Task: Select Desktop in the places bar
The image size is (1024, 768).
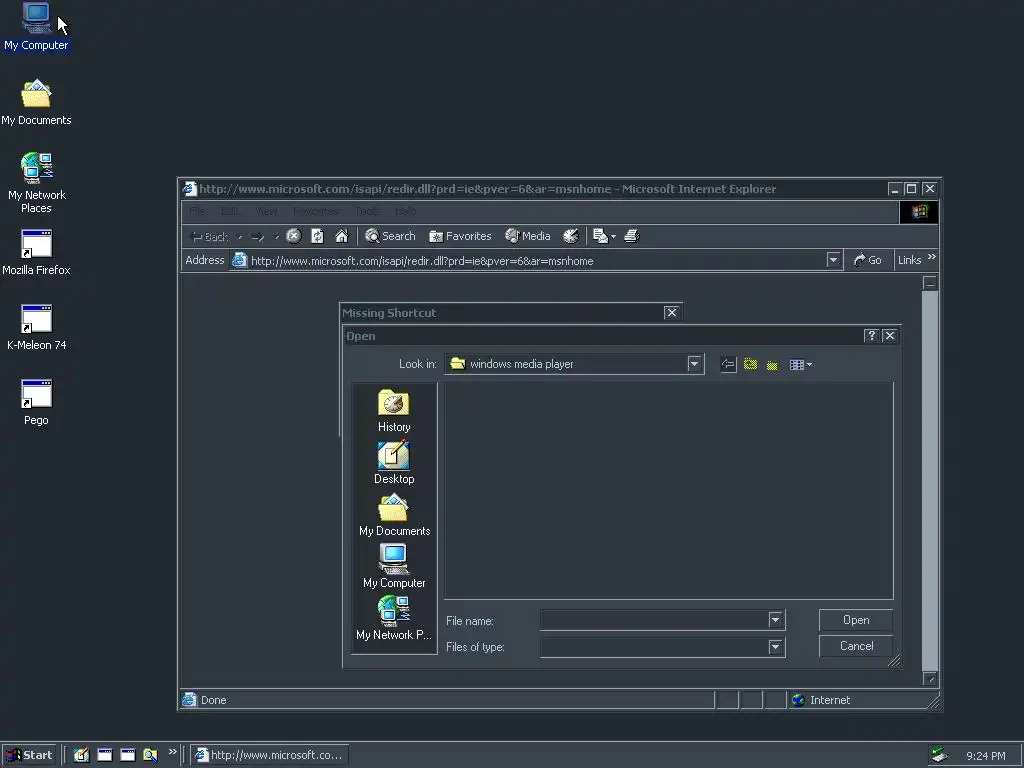Action: pyautogui.click(x=394, y=462)
